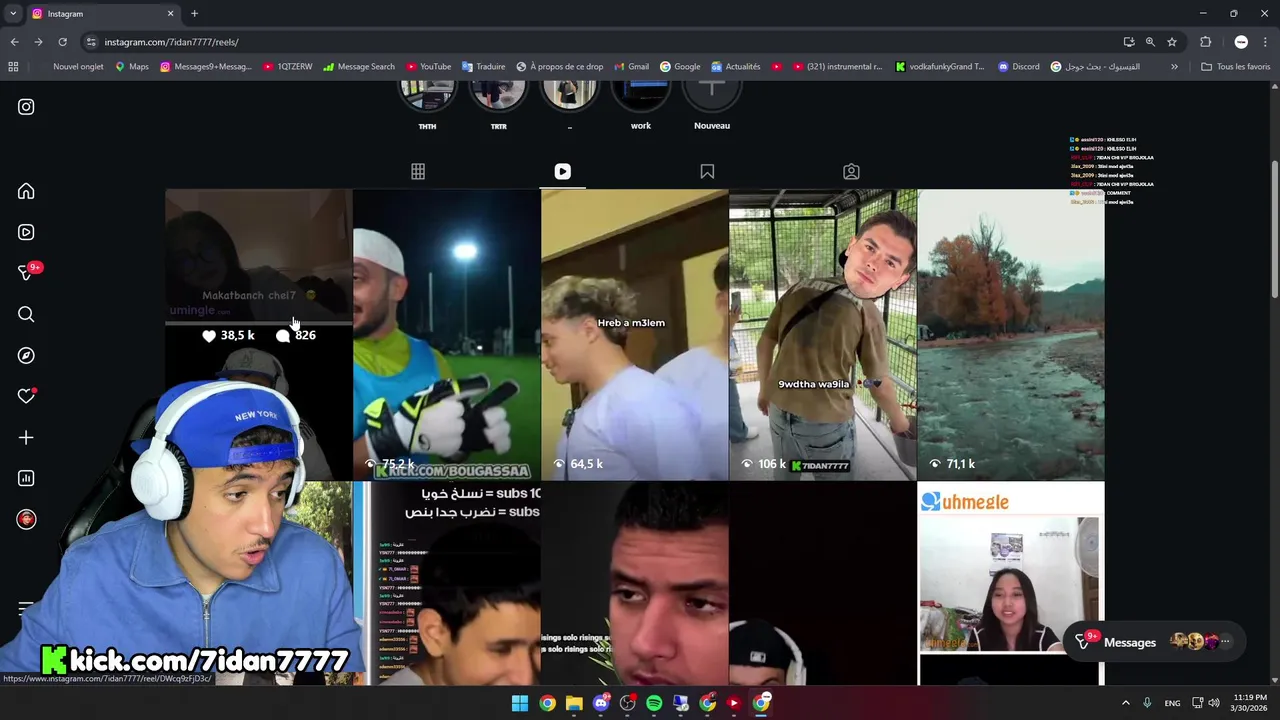
Task: Show hidden system tray icons
Action: click(1125, 703)
